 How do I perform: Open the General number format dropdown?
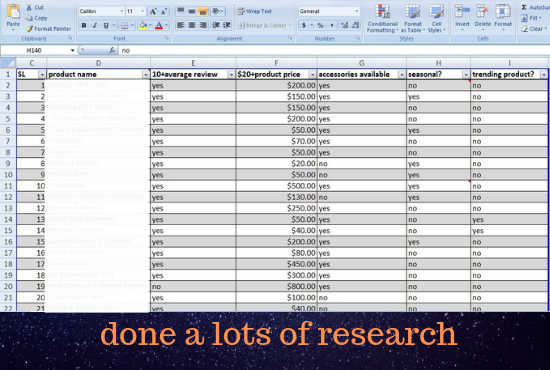pyautogui.click(x=357, y=11)
